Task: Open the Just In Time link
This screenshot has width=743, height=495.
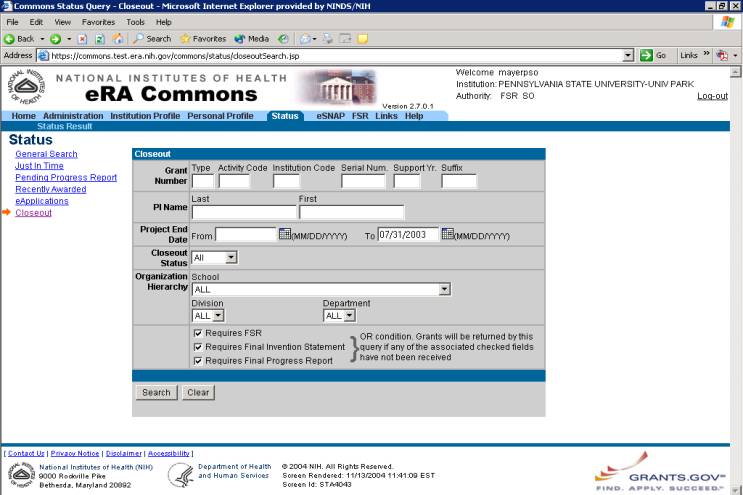Action: tap(39, 166)
